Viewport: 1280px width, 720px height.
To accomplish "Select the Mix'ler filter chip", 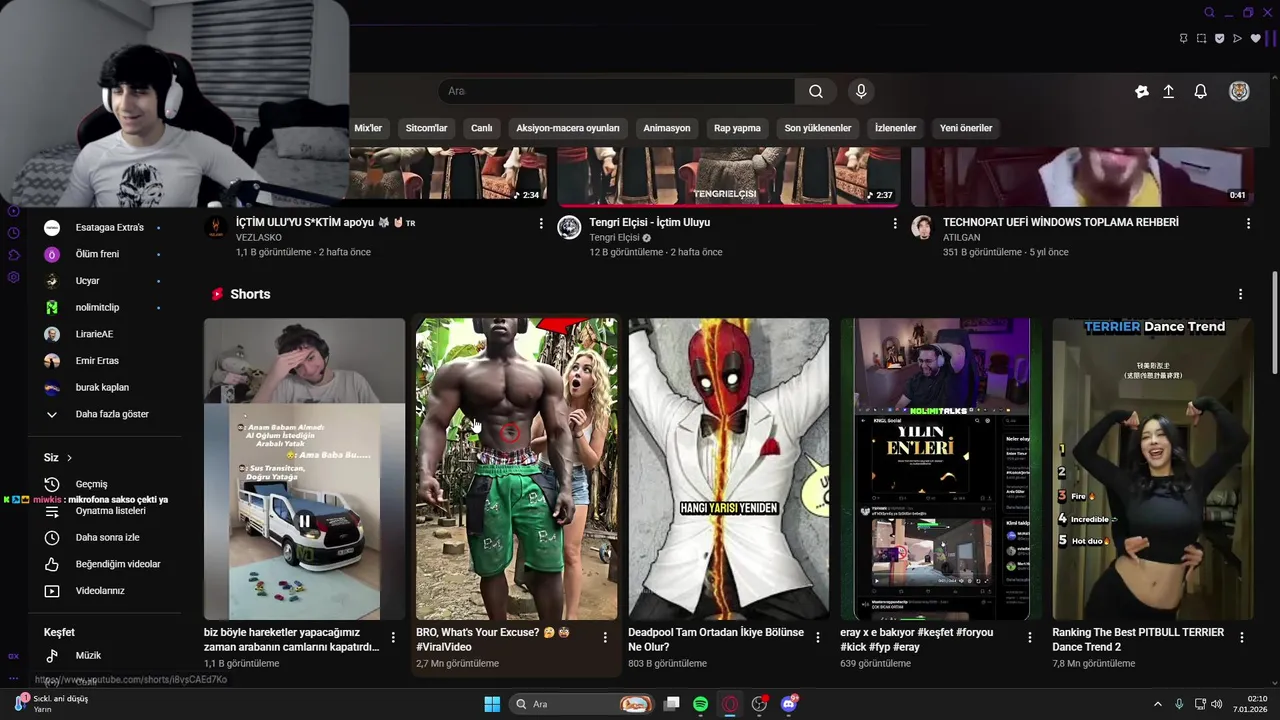I will coord(368,128).
